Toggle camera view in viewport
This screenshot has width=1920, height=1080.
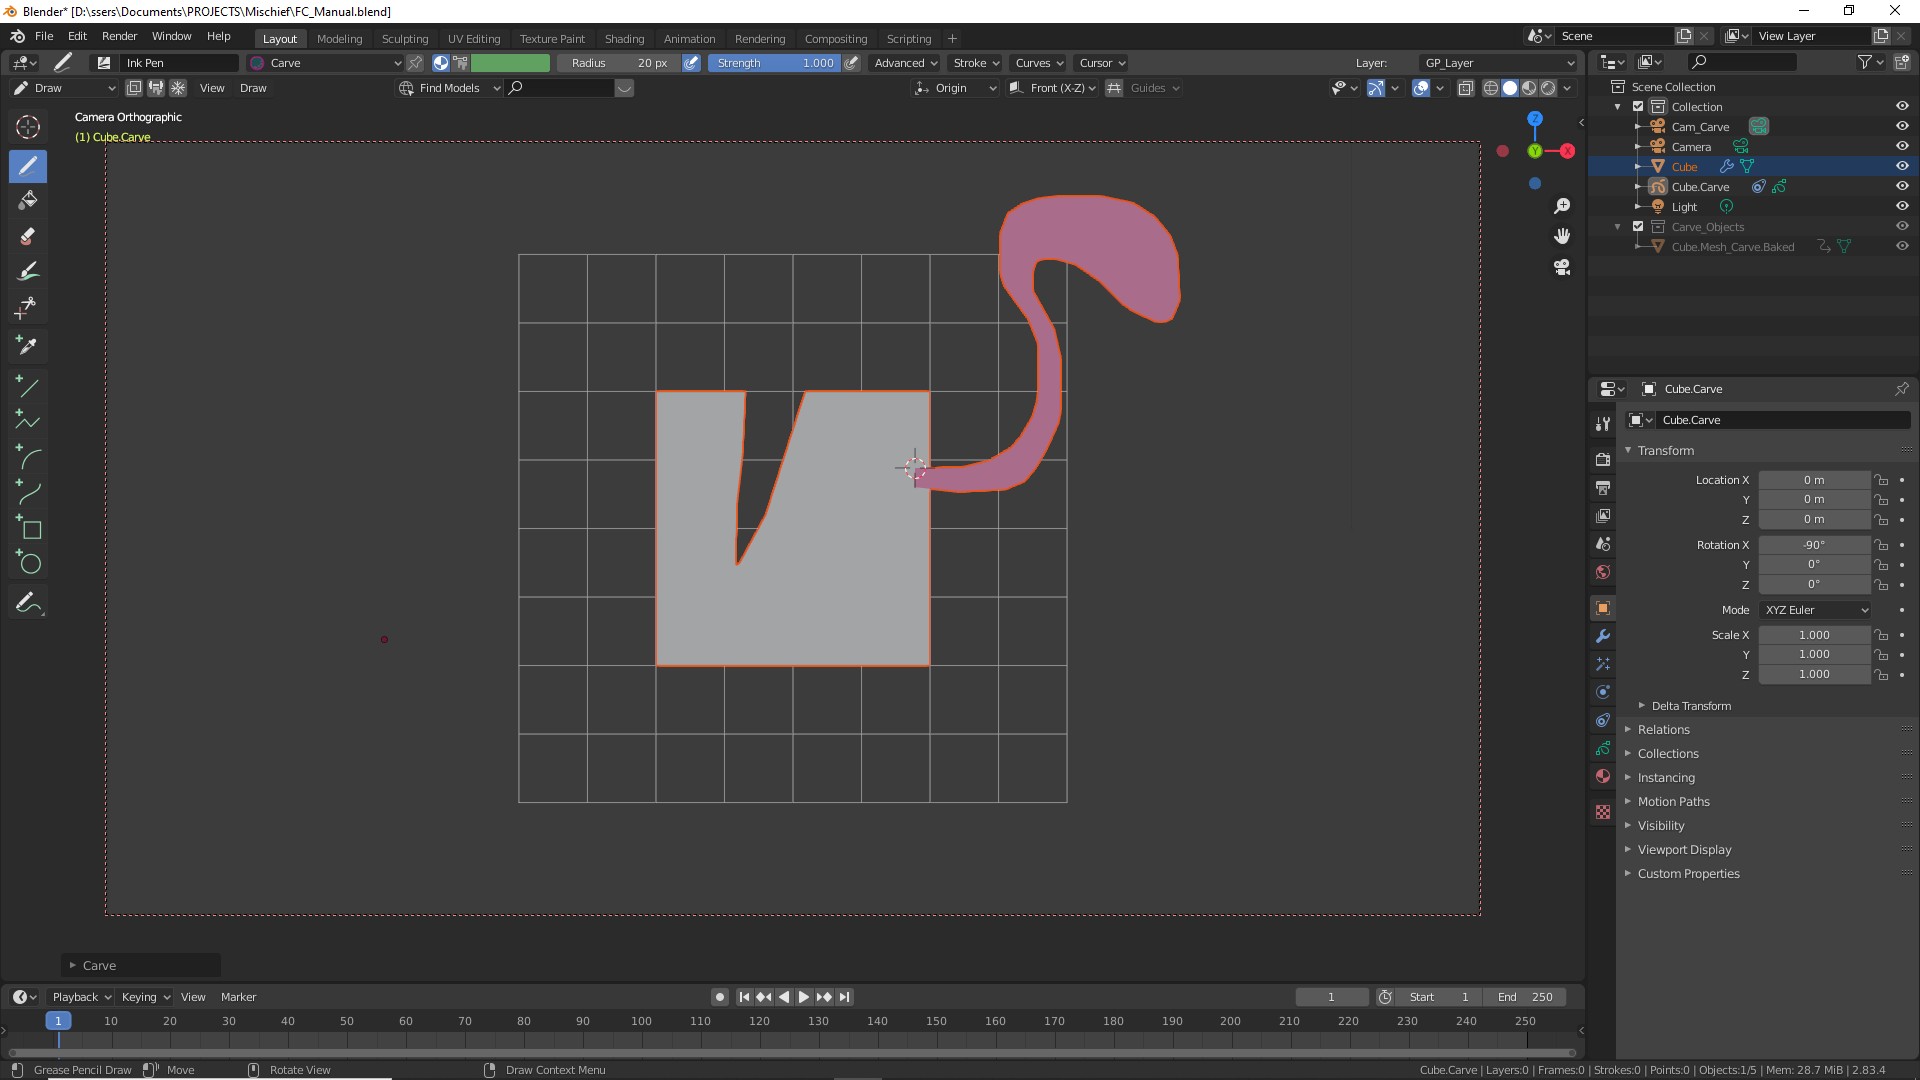[x=1562, y=267]
